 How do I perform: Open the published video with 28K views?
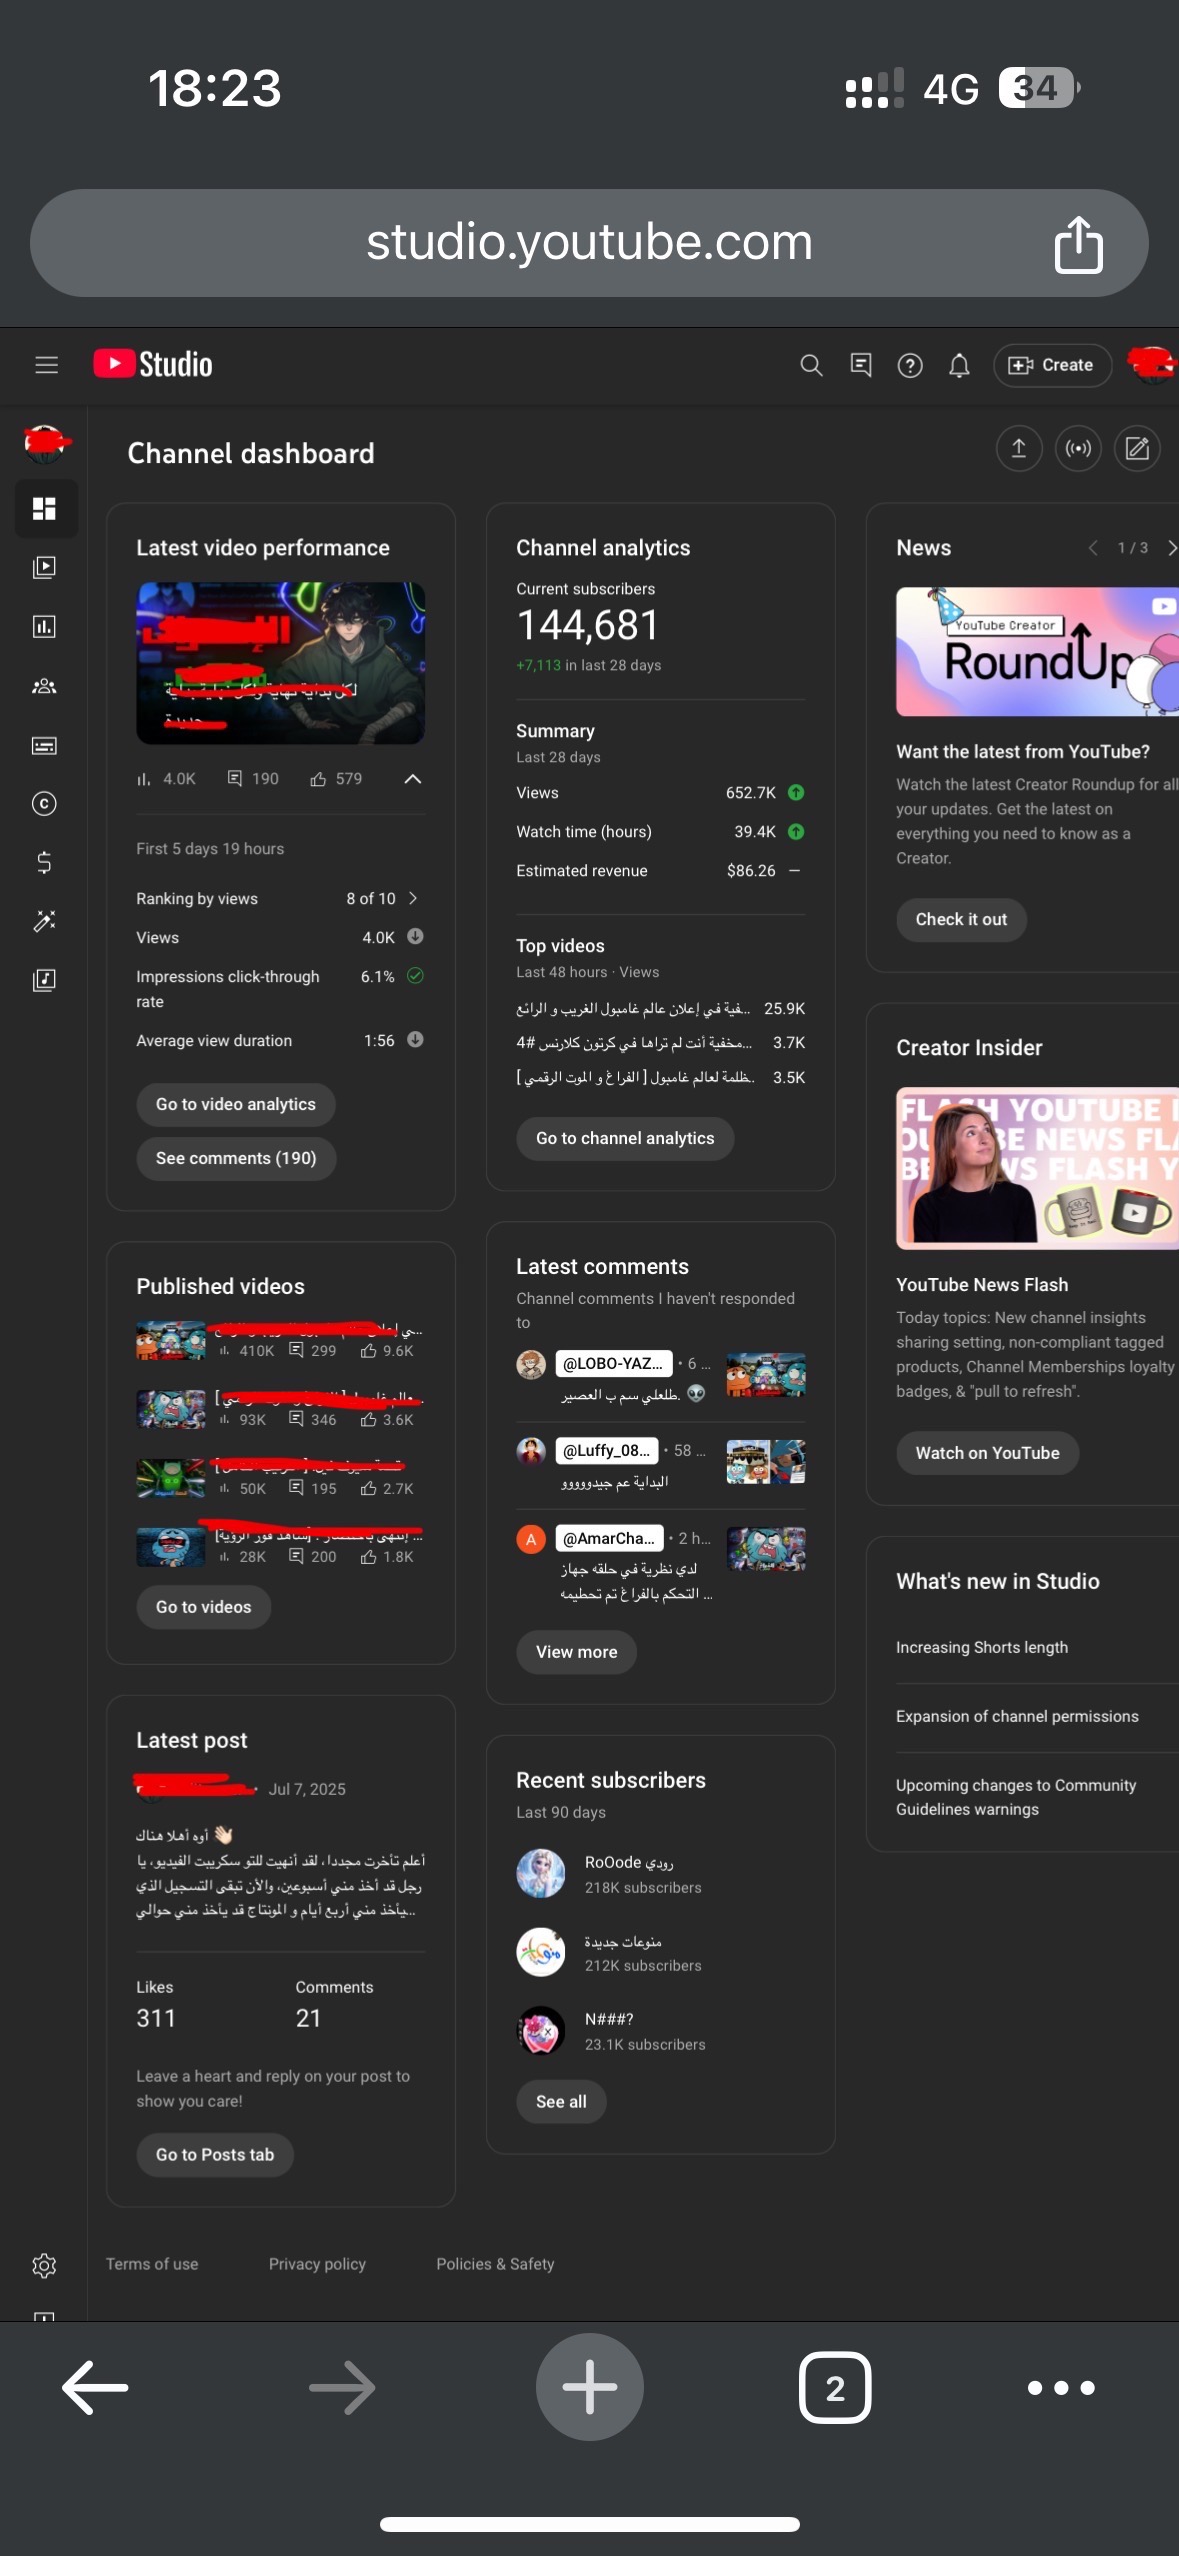click(x=280, y=1546)
